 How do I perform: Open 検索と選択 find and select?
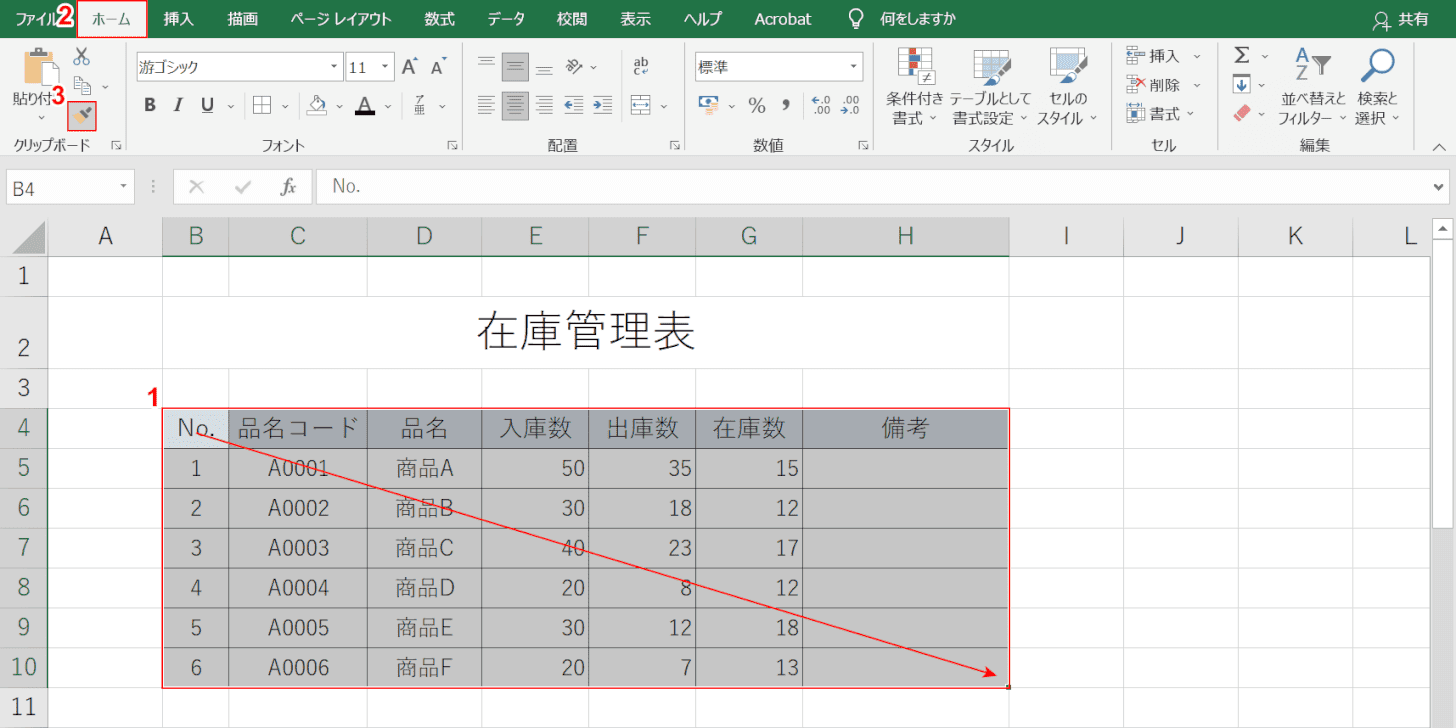[x=1377, y=86]
